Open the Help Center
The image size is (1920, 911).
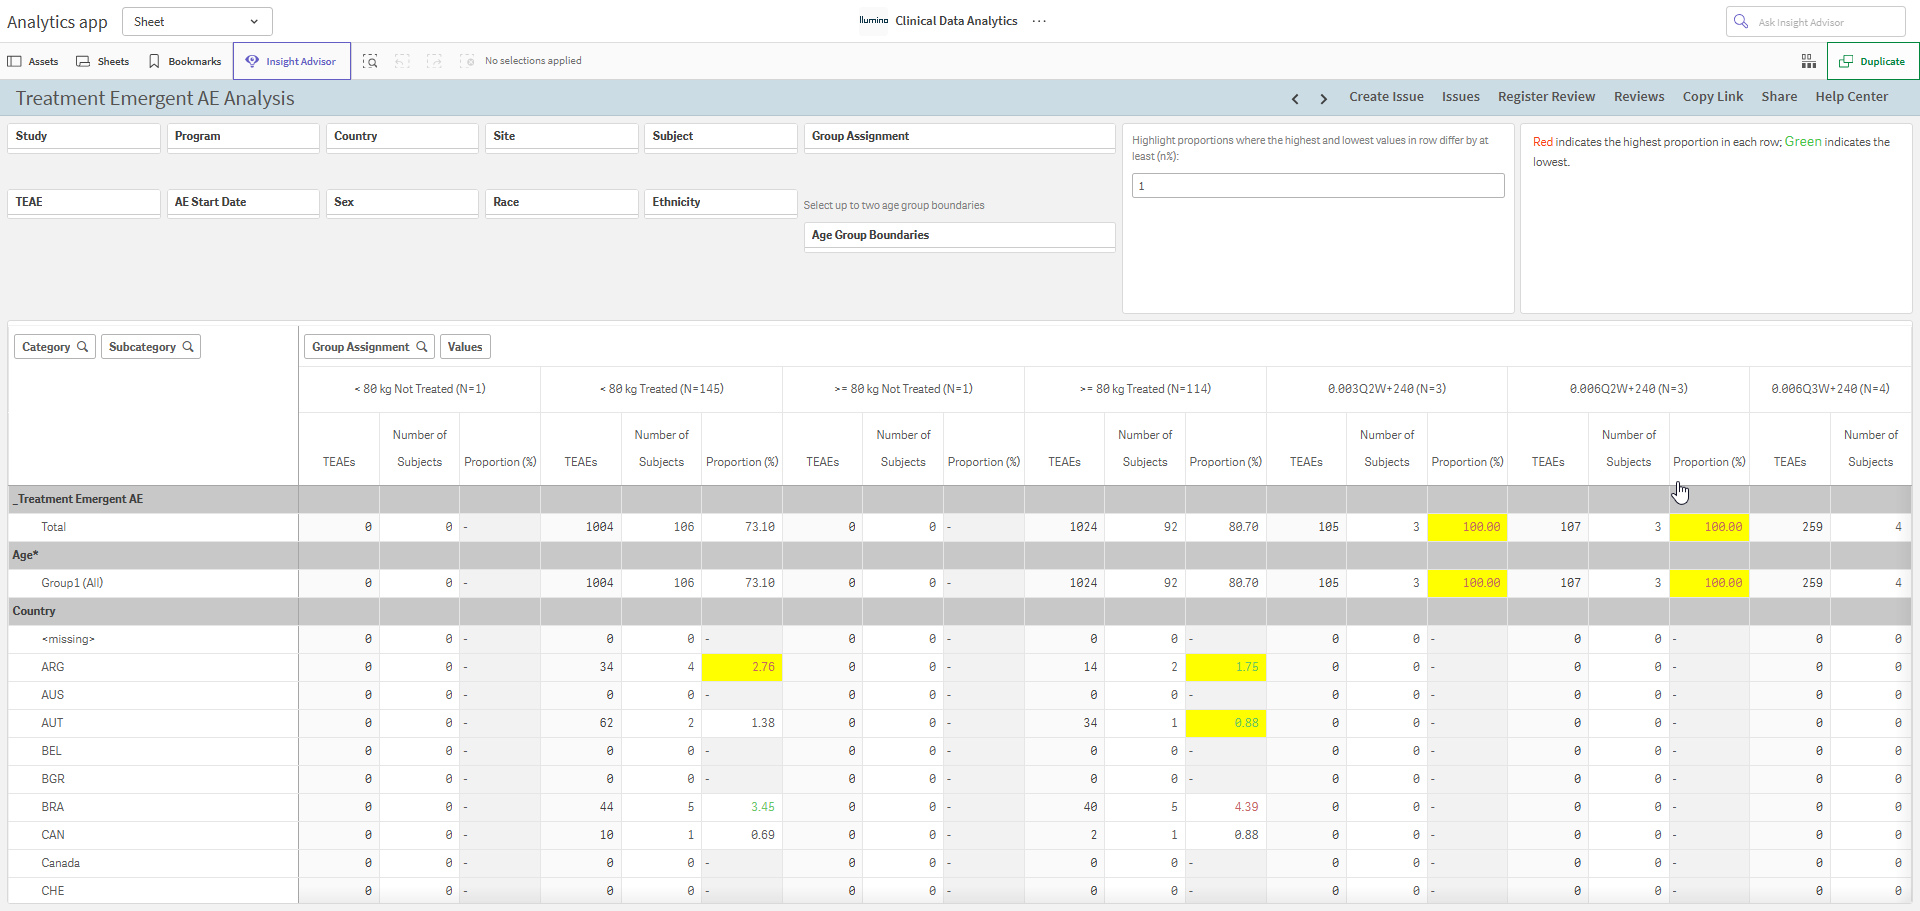click(1851, 97)
